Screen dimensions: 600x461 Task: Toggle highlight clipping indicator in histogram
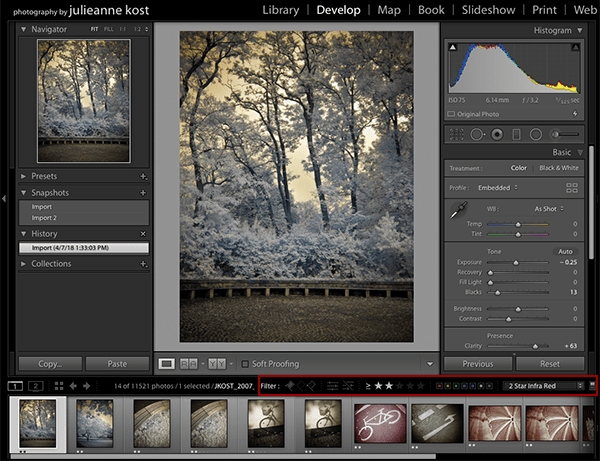(575, 47)
